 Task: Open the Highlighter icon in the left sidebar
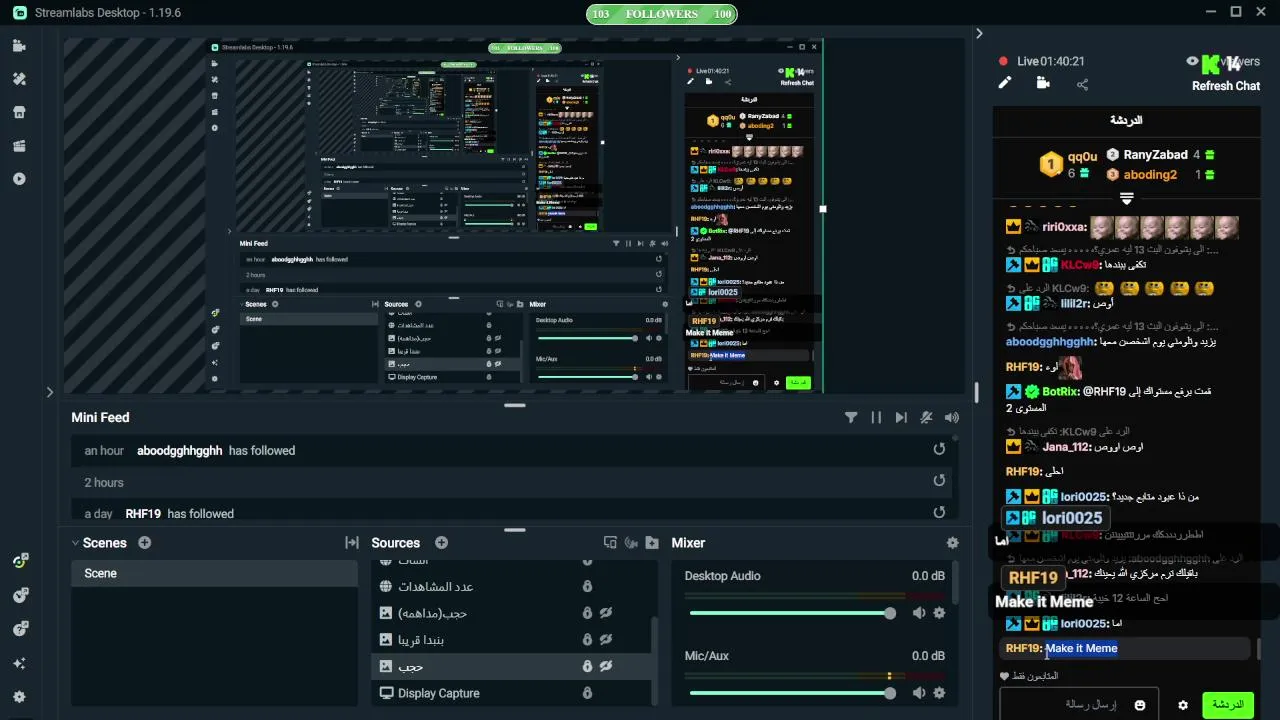click(19, 146)
